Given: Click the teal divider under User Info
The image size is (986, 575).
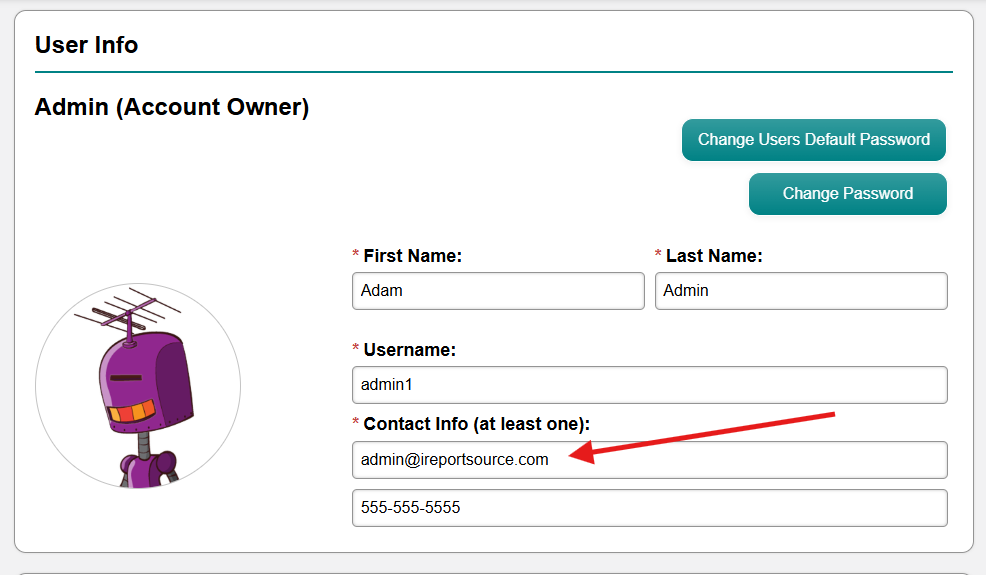Looking at the screenshot, I should [494, 72].
